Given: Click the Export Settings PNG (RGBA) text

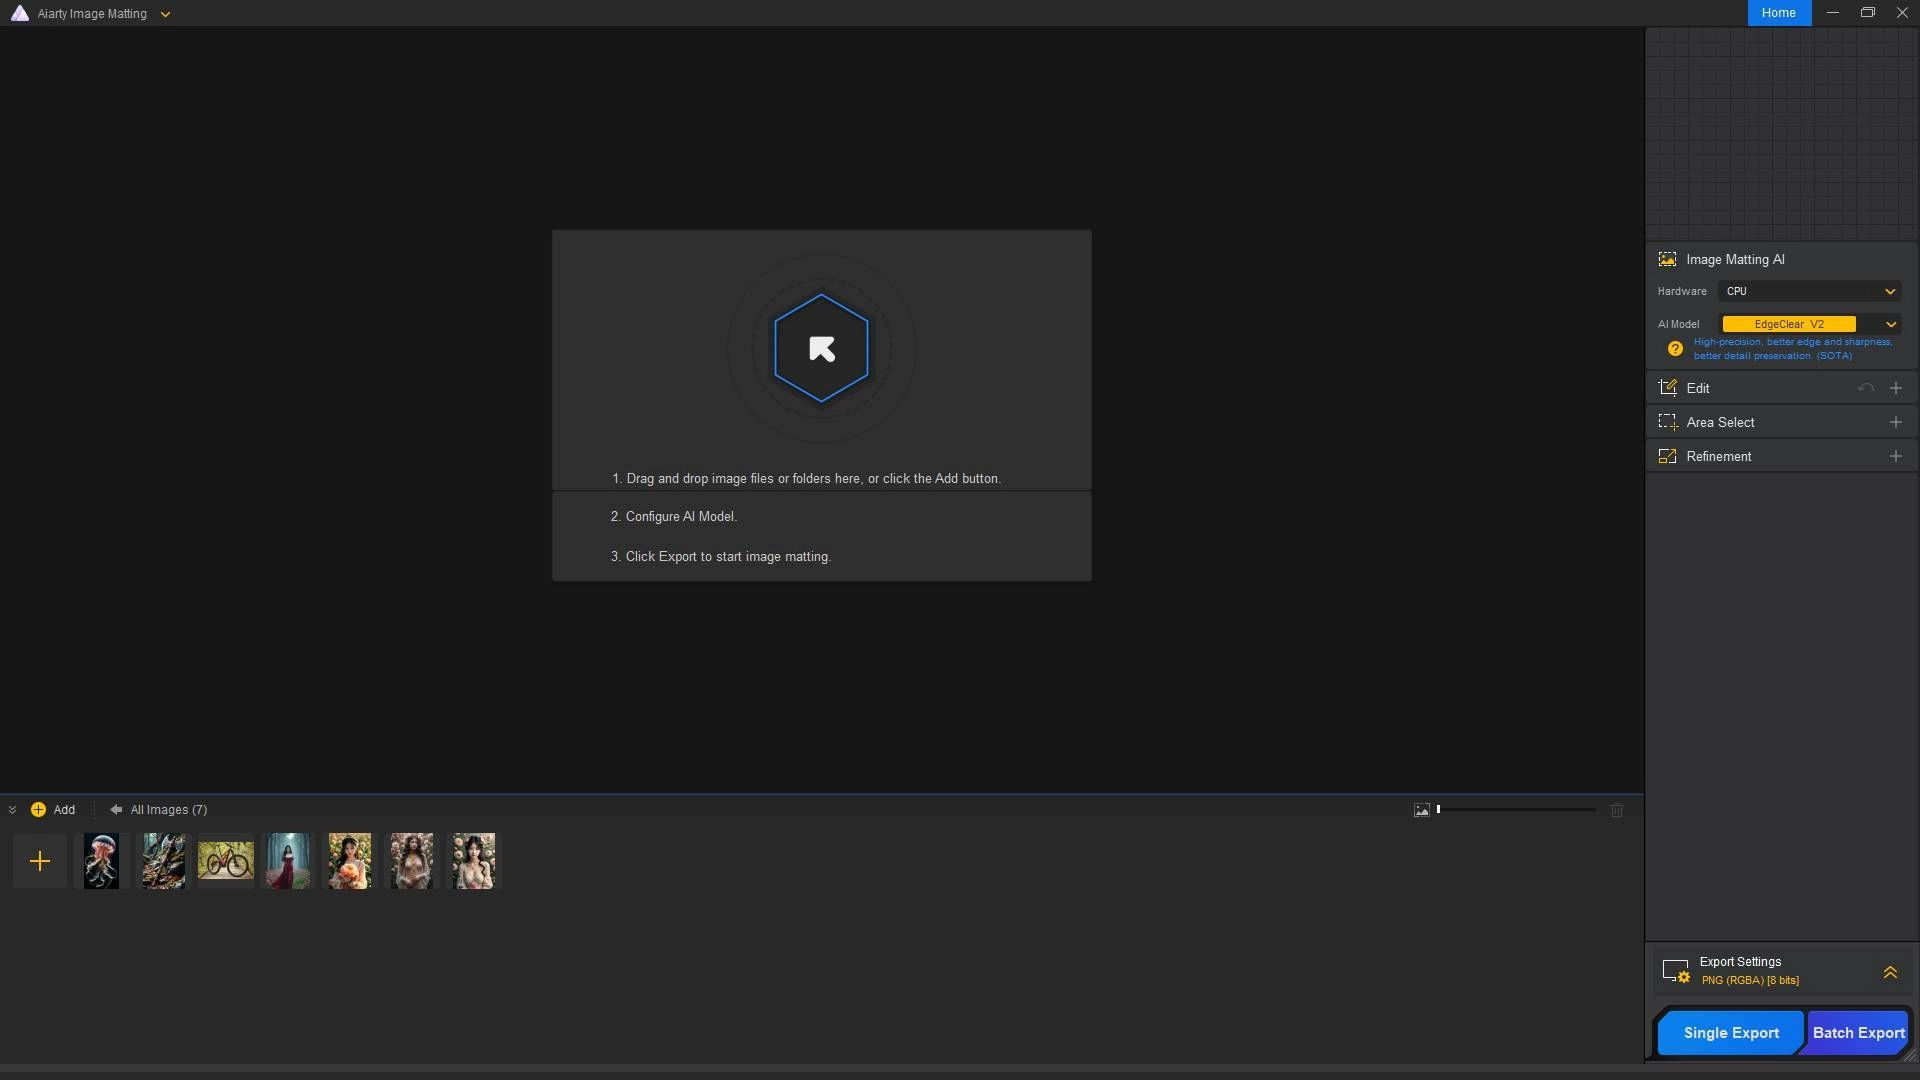Looking at the screenshot, I should pos(1750,981).
